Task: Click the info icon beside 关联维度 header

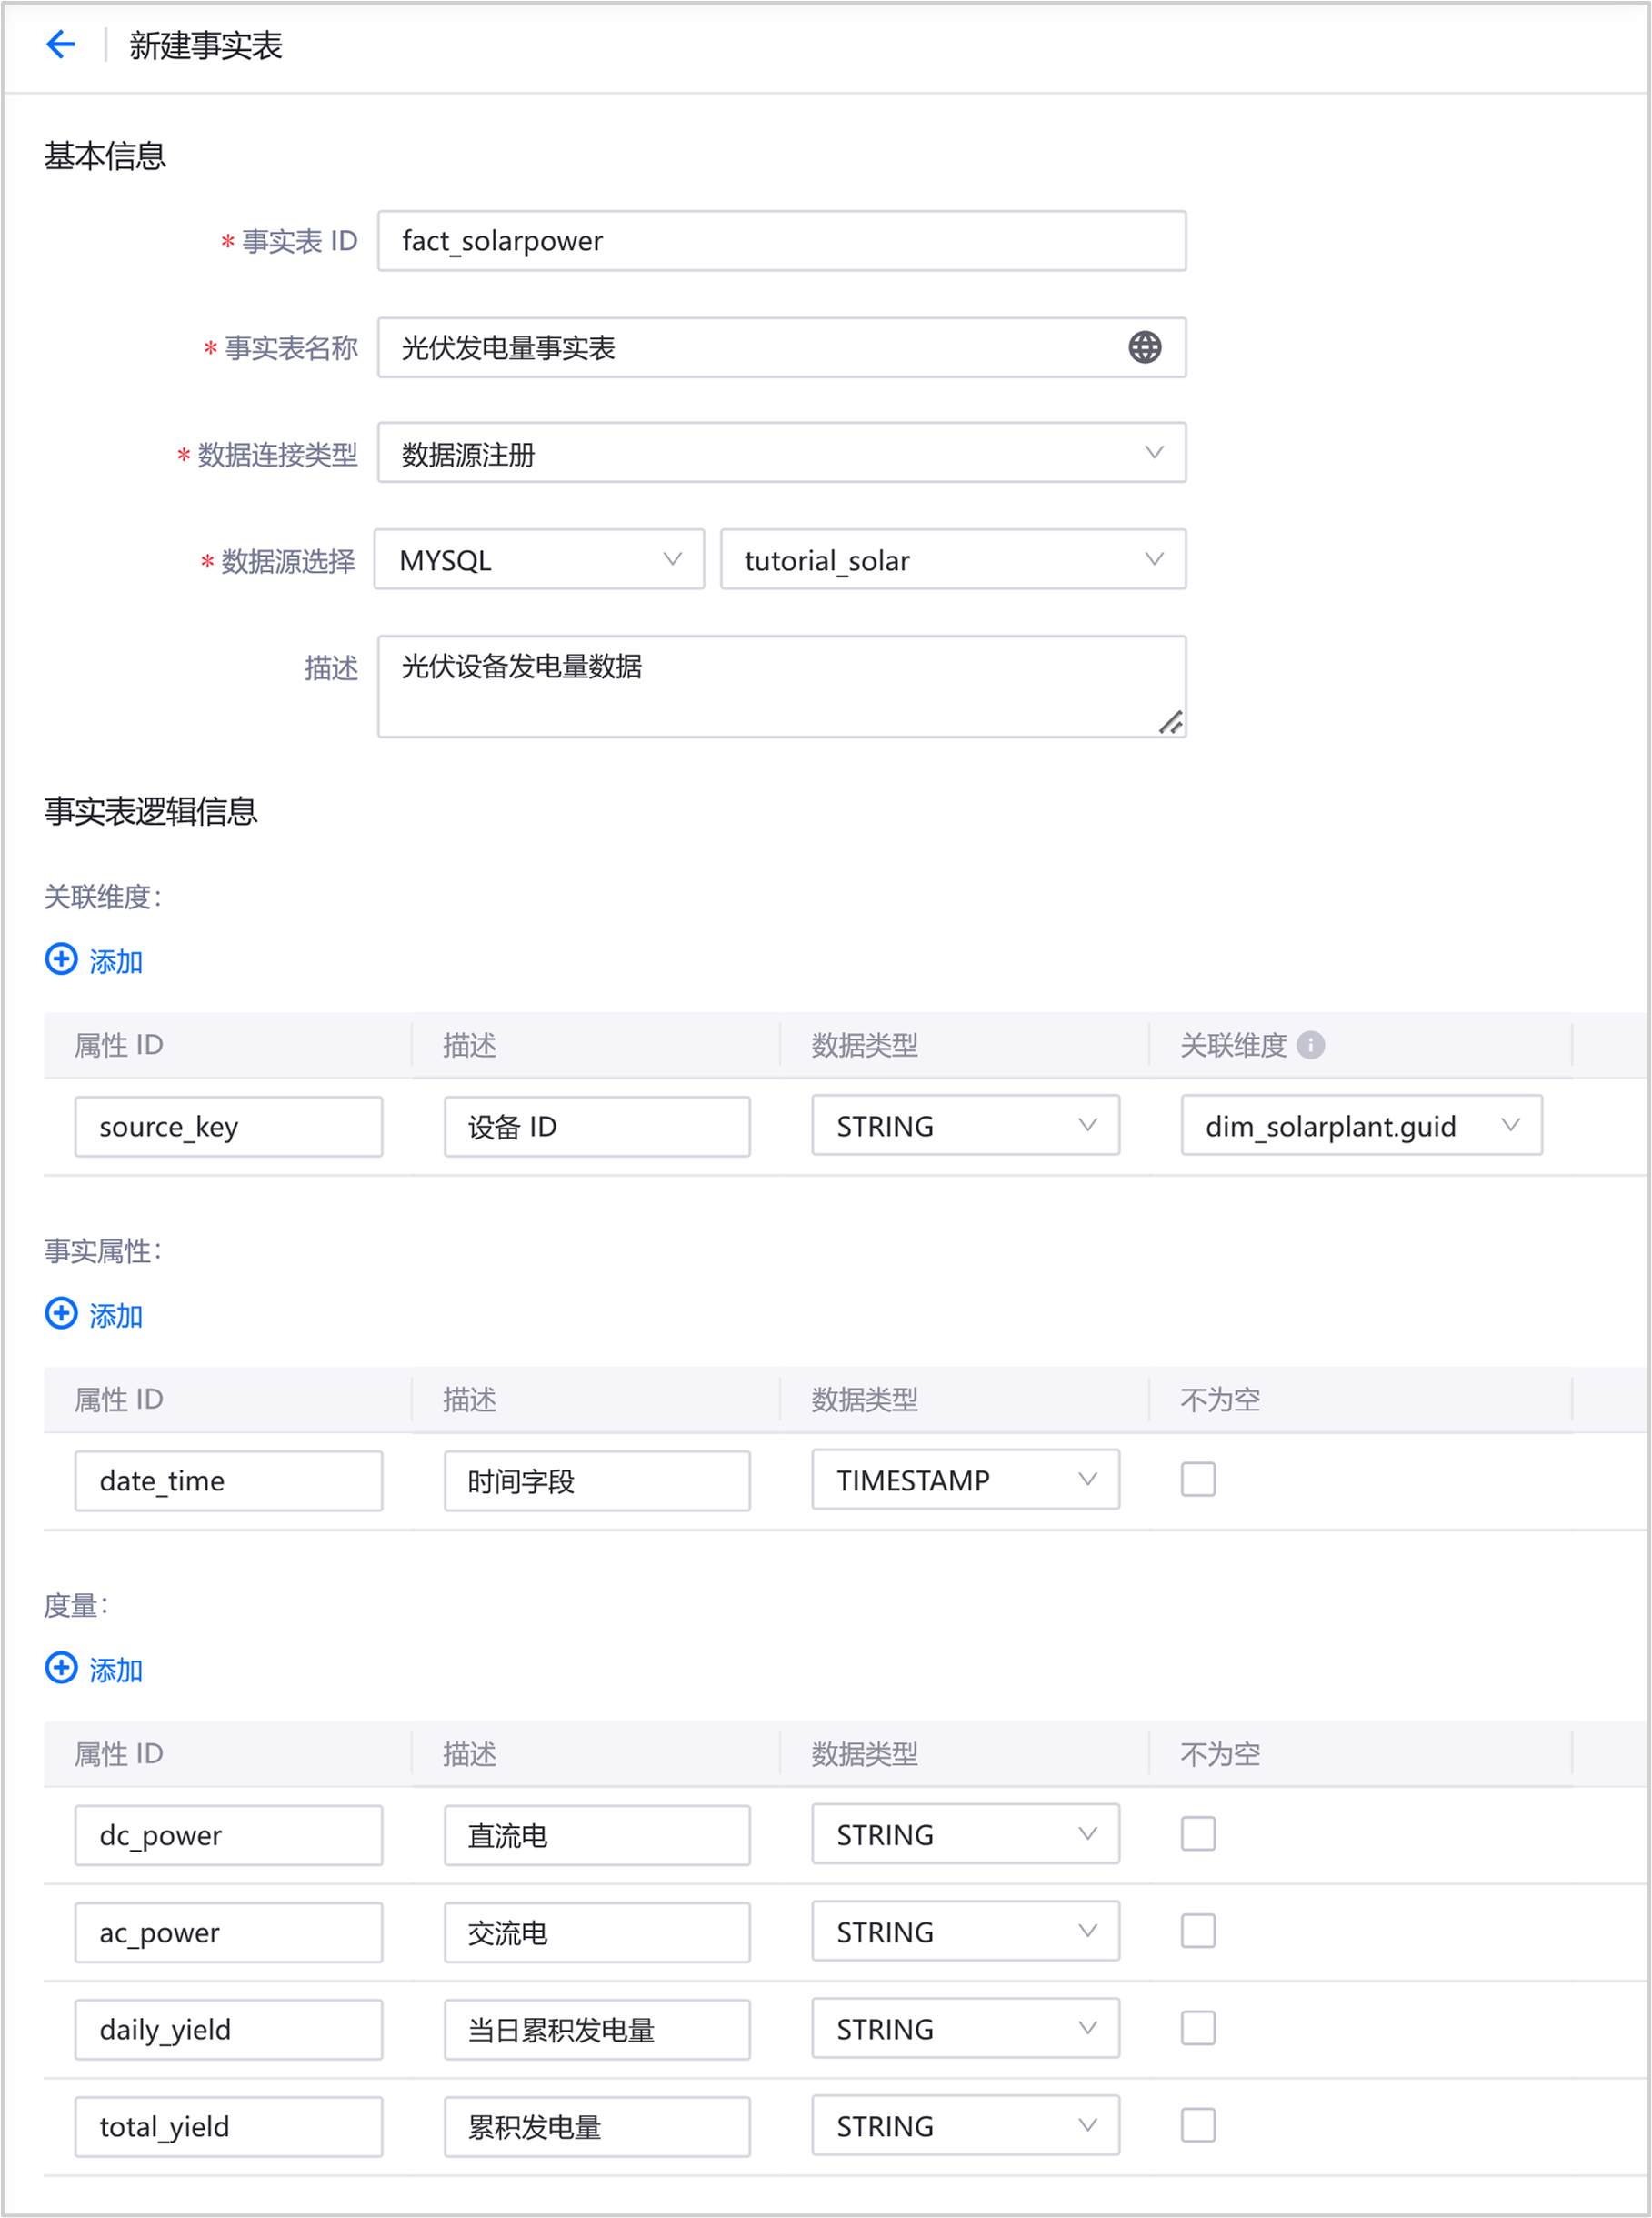Action: click(x=1310, y=1045)
